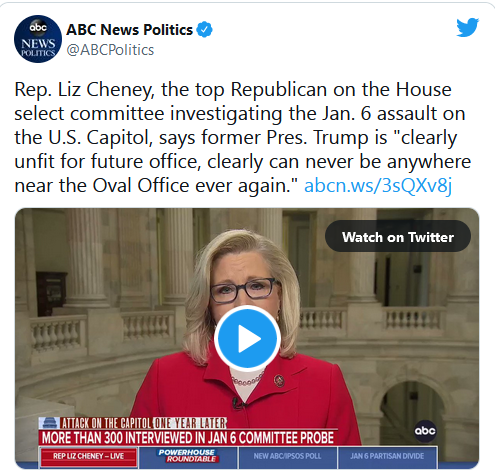Screen dimensions: 495x473
Task: Select the REP LIZ CHENEY – LIVE segment
Action: [88, 457]
